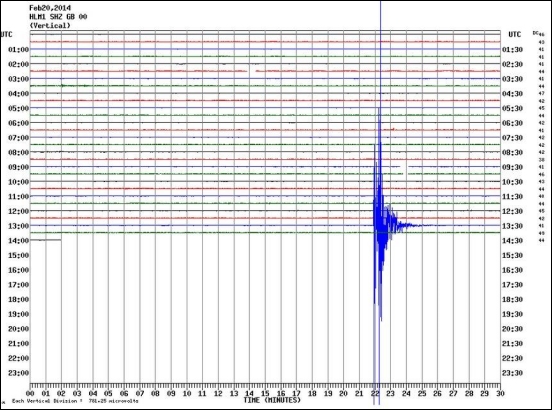552x410 pixels.
Task: Click the "14:00" hour label on left axis
Action: click(x=19, y=241)
